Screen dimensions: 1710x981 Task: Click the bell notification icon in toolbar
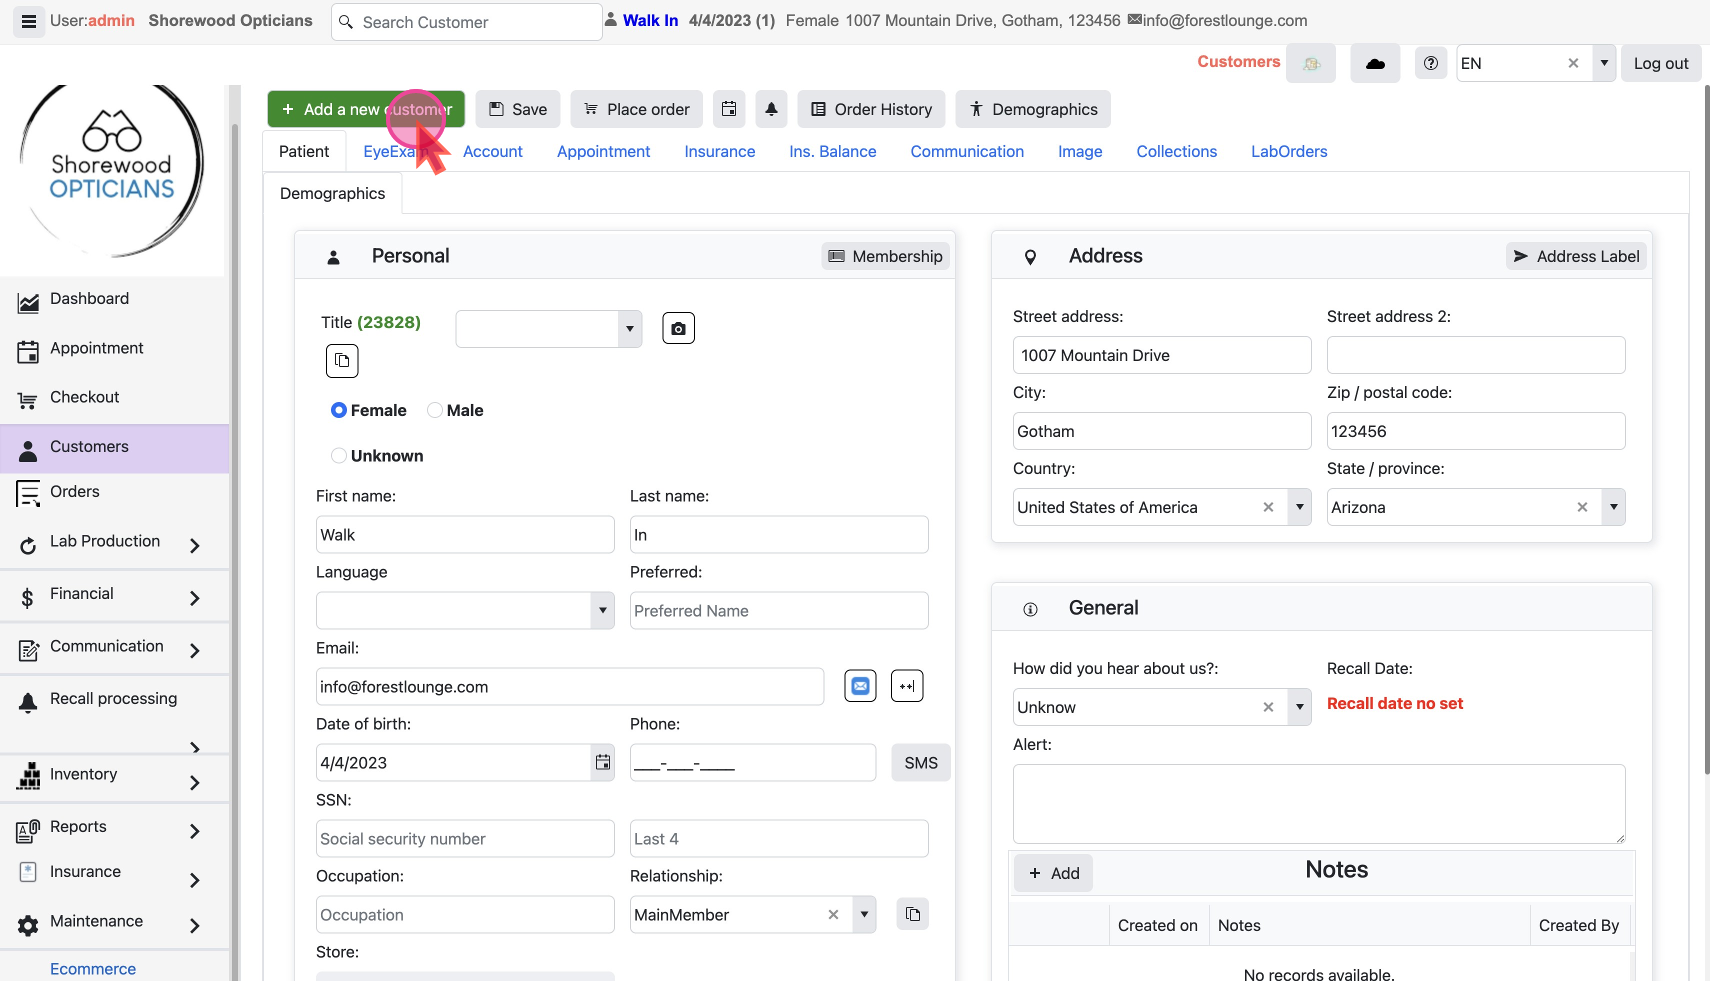coord(771,109)
